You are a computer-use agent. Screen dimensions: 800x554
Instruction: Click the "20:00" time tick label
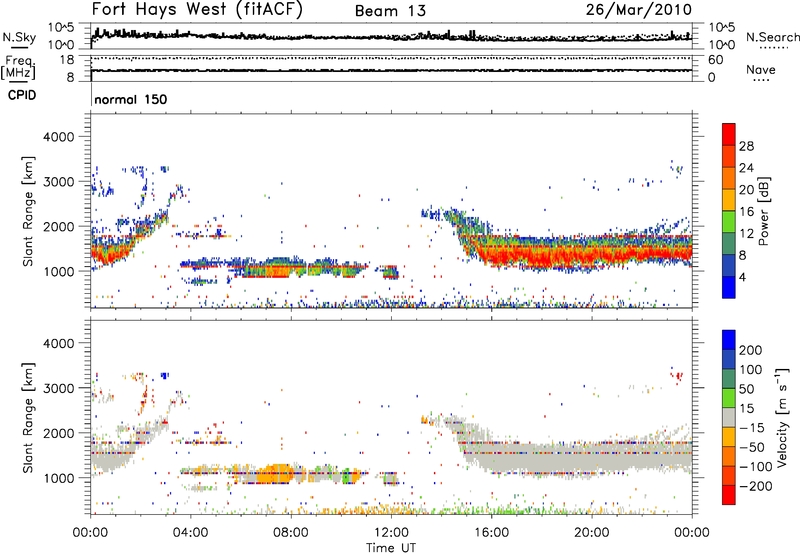click(x=591, y=533)
